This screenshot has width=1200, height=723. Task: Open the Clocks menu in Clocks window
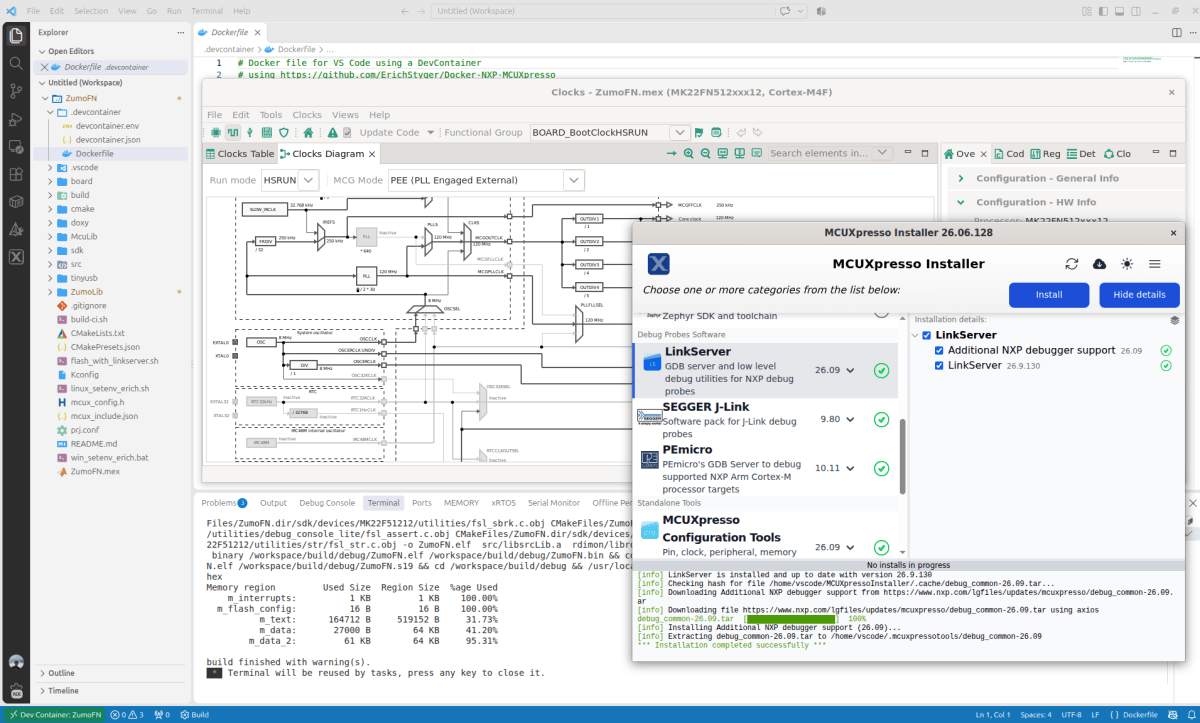coord(307,115)
